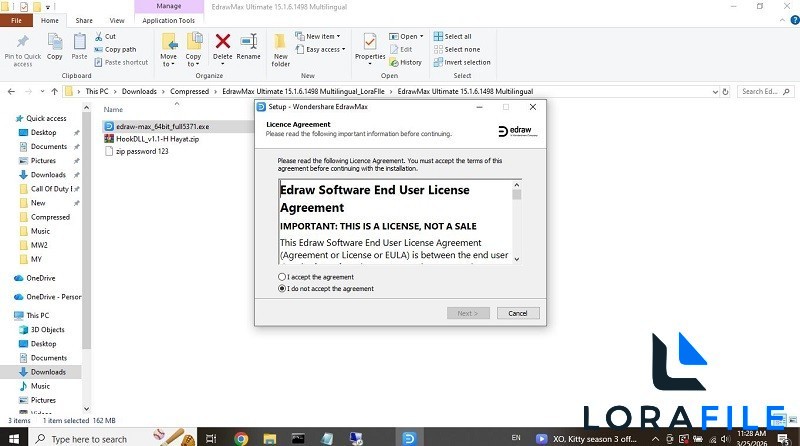Open the New item dropdown
The image size is (800, 446).
point(317,37)
